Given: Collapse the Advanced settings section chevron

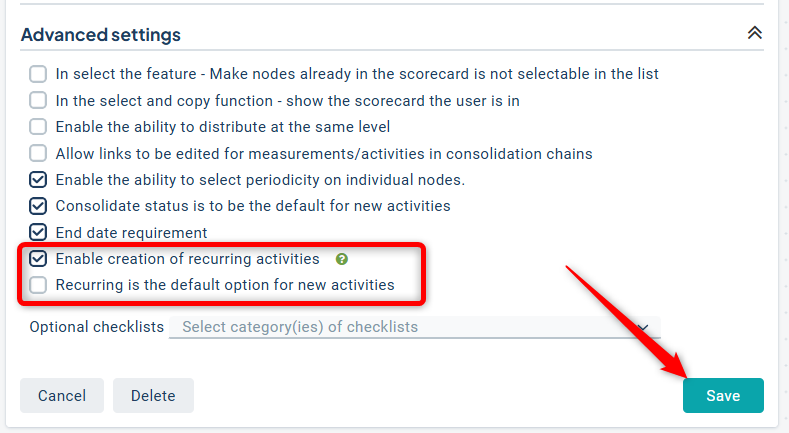Looking at the screenshot, I should click(x=755, y=33).
